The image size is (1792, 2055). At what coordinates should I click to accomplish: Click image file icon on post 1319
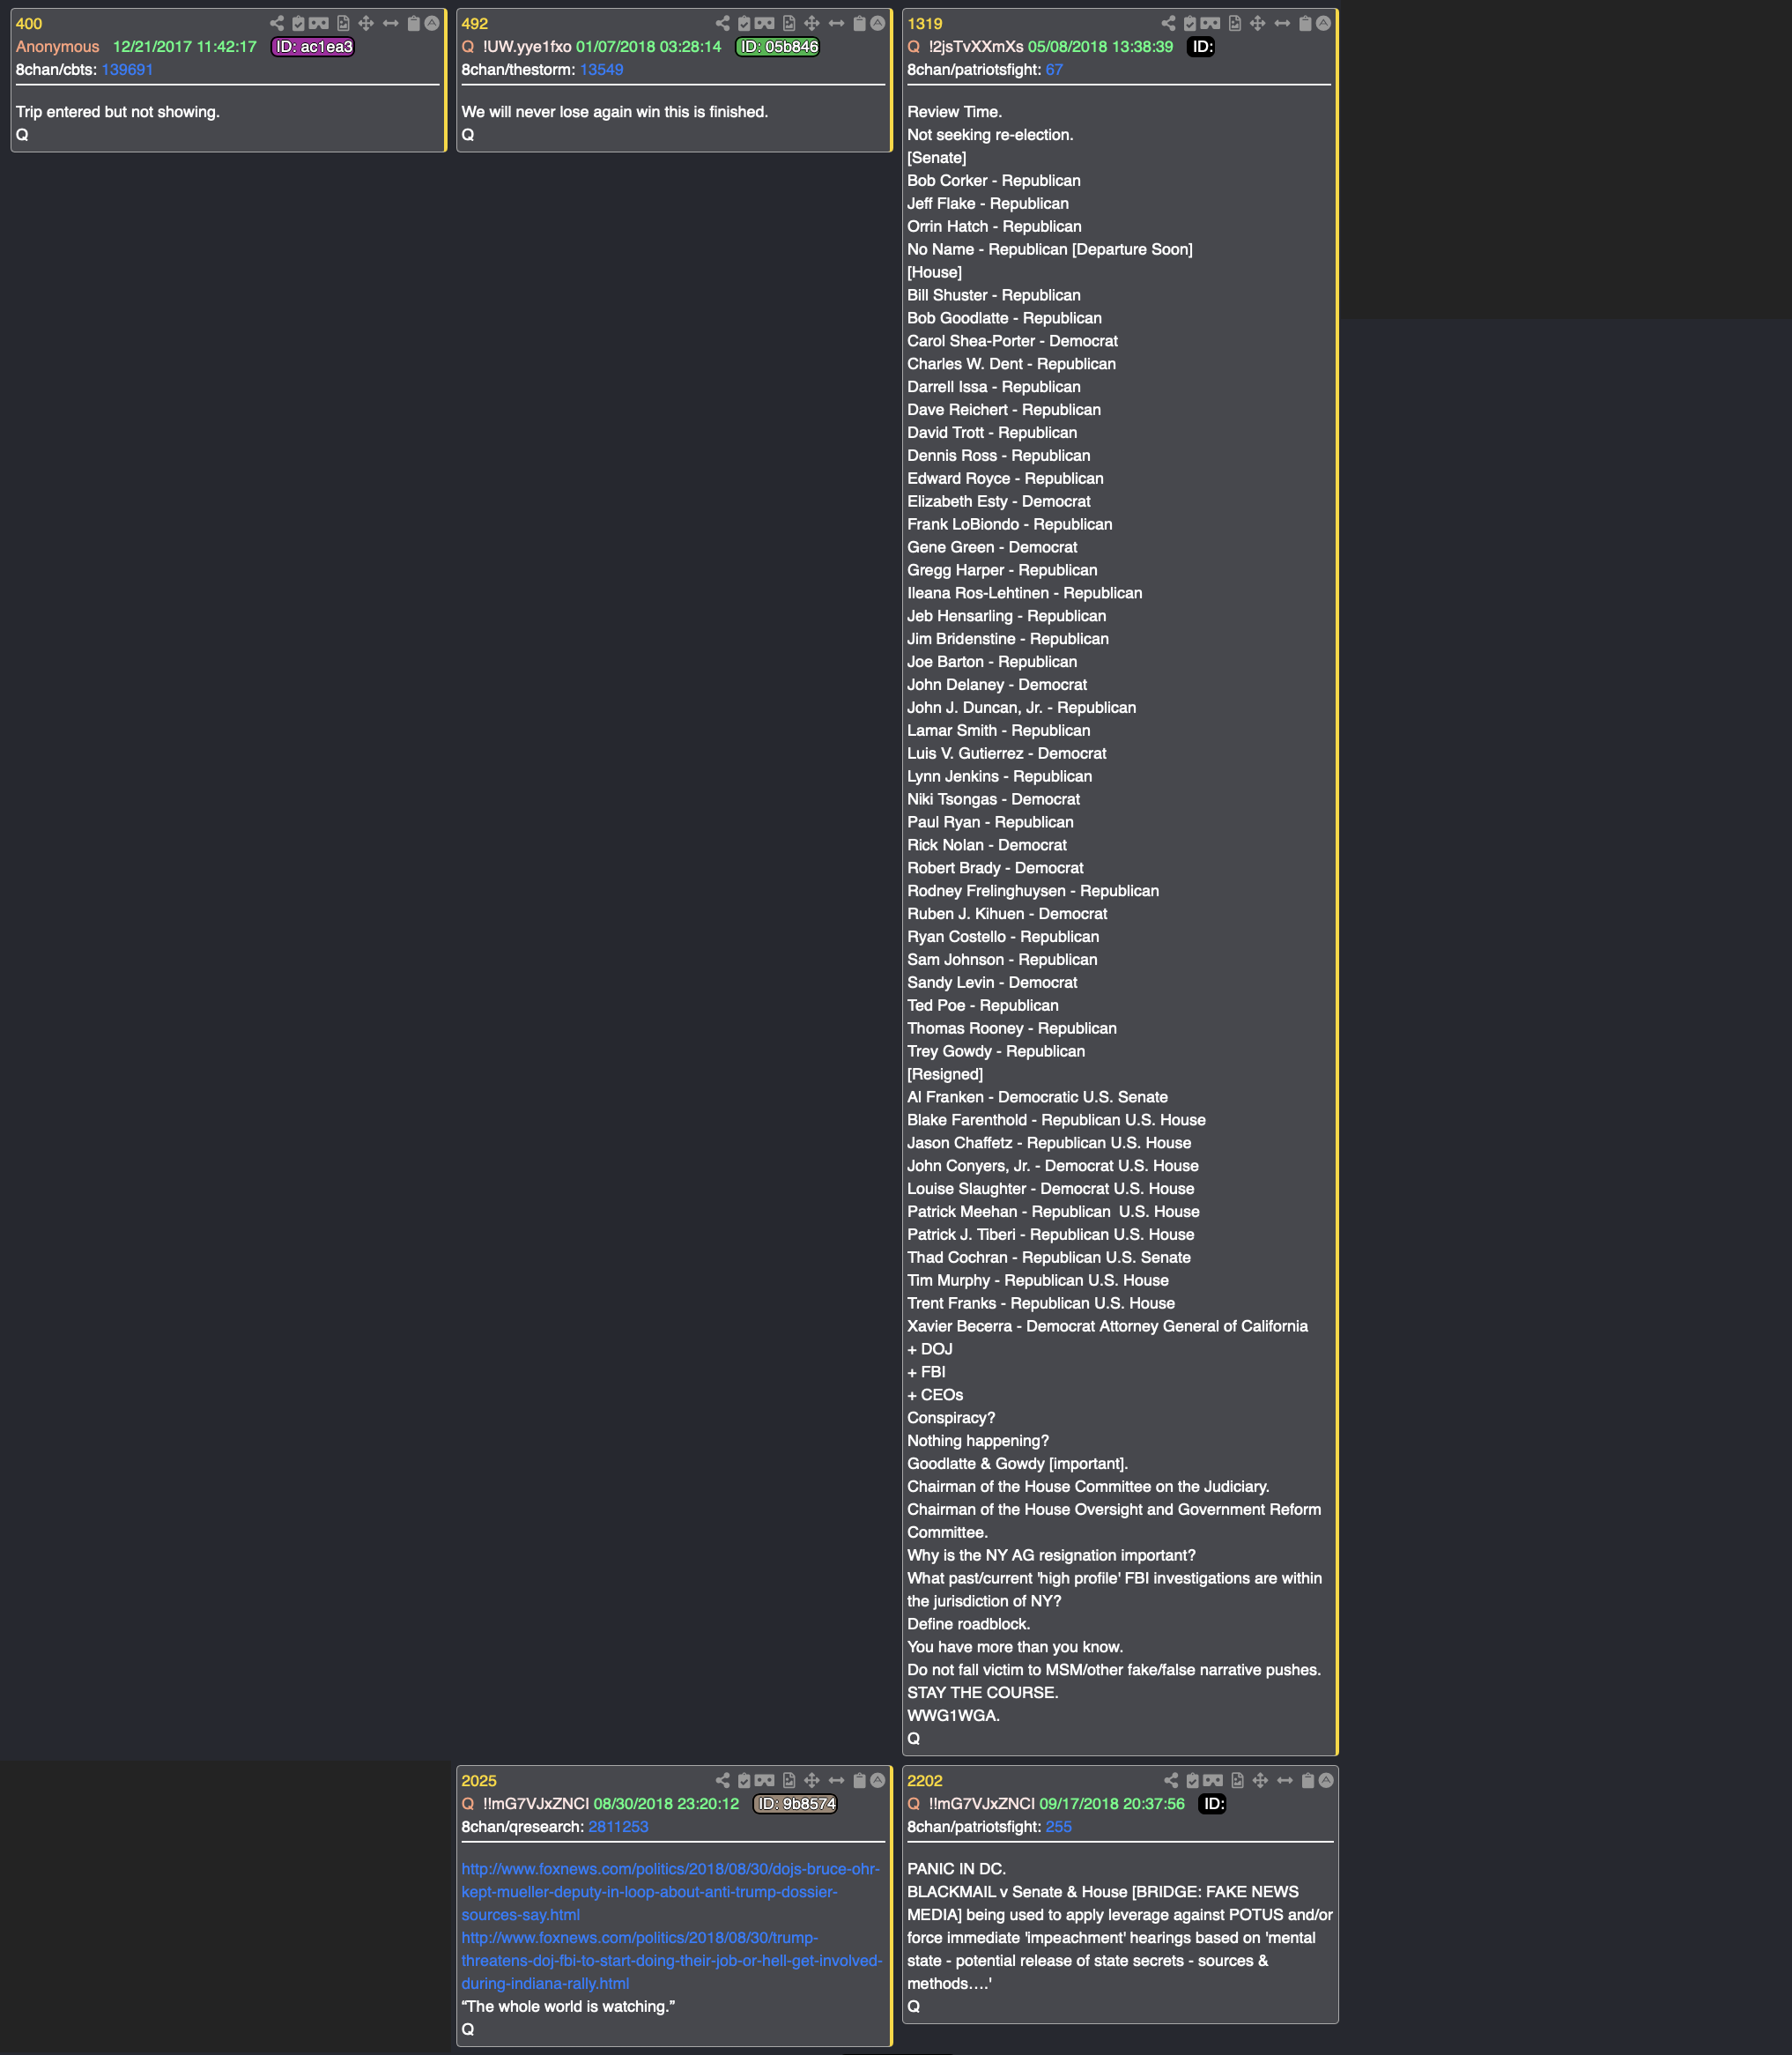click(1235, 23)
